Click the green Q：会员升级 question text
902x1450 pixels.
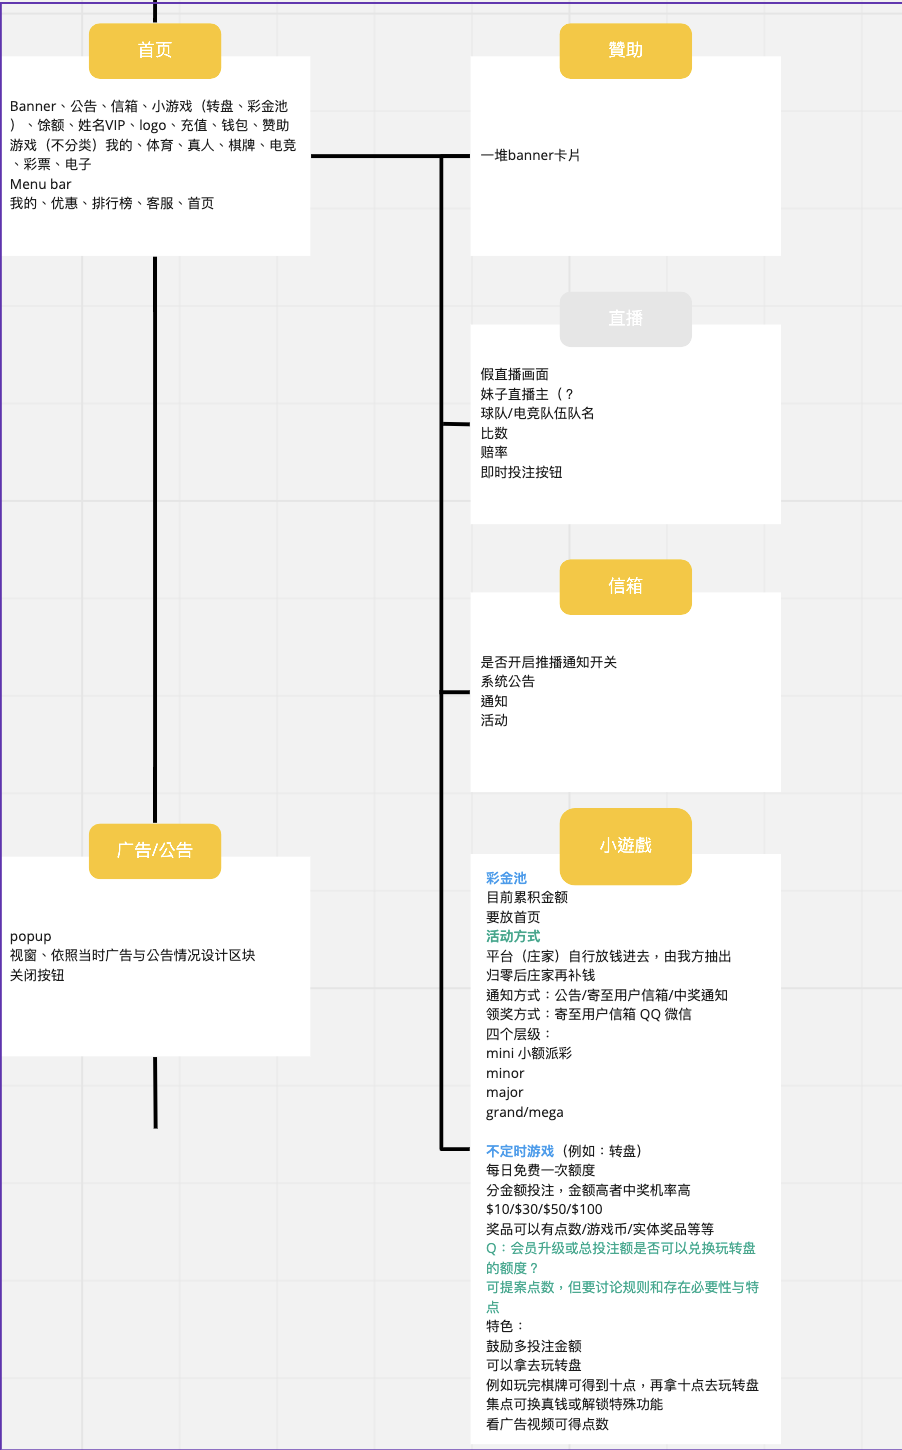[x=620, y=1248]
